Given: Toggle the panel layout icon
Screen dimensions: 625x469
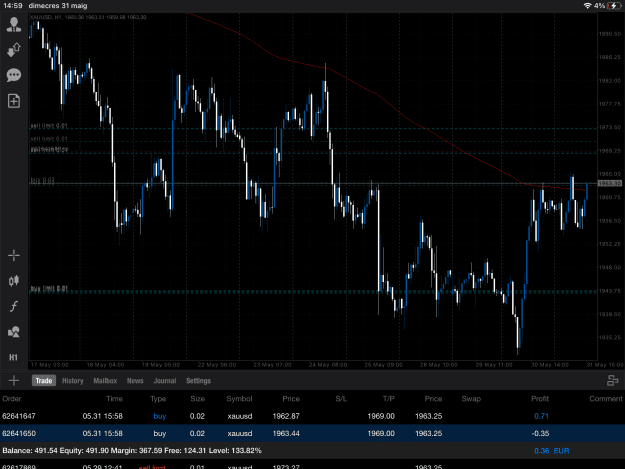Looking at the screenshot, I should click(612, 381).
